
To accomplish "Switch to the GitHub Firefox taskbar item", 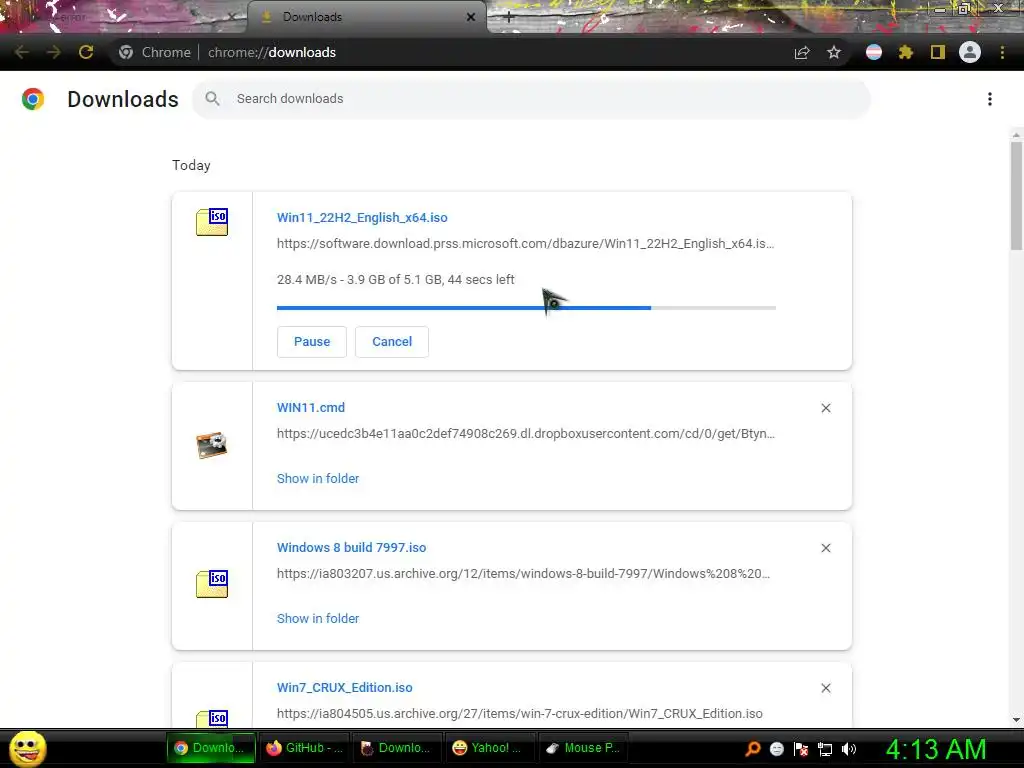I will [304, 748].
